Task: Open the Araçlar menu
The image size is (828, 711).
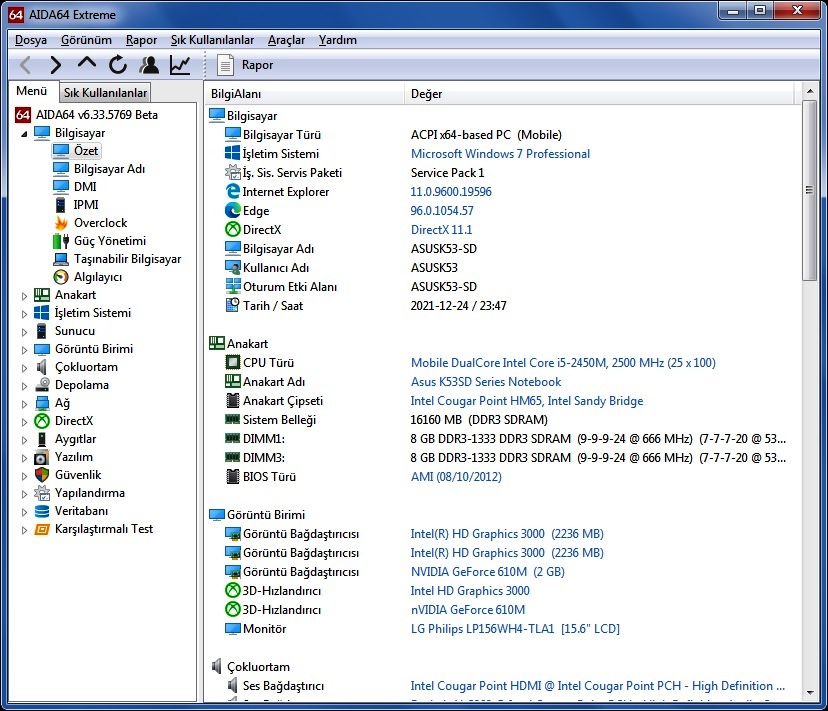Action: coord(286,40)
